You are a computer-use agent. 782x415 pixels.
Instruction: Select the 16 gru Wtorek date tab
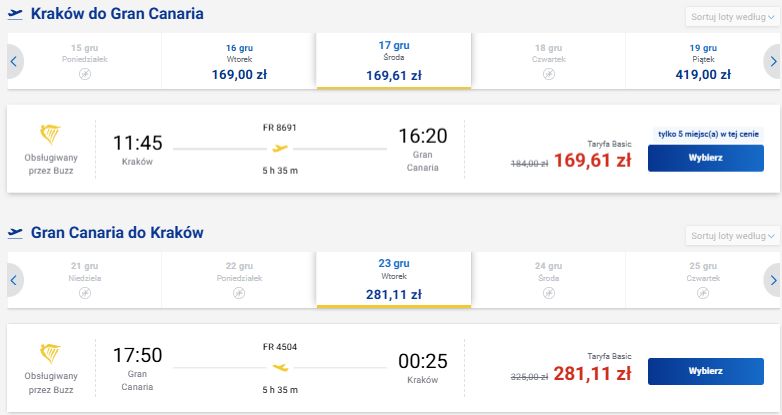[239, 61]
